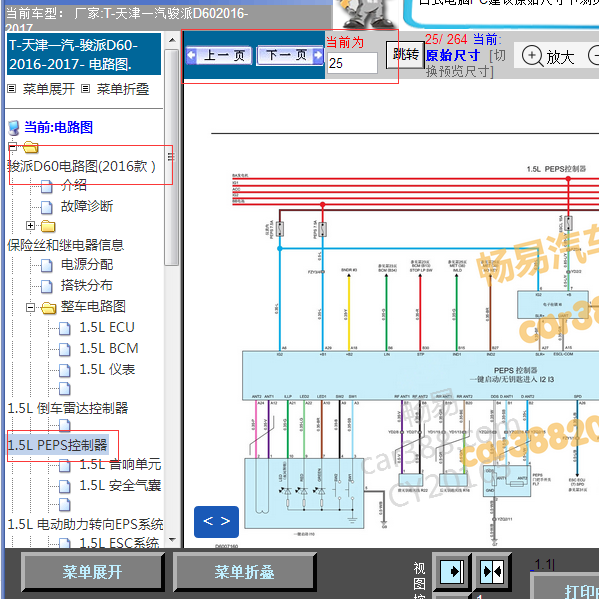
Task: Click the tree panel vertical scrollbar thumb
Action: 172,157
